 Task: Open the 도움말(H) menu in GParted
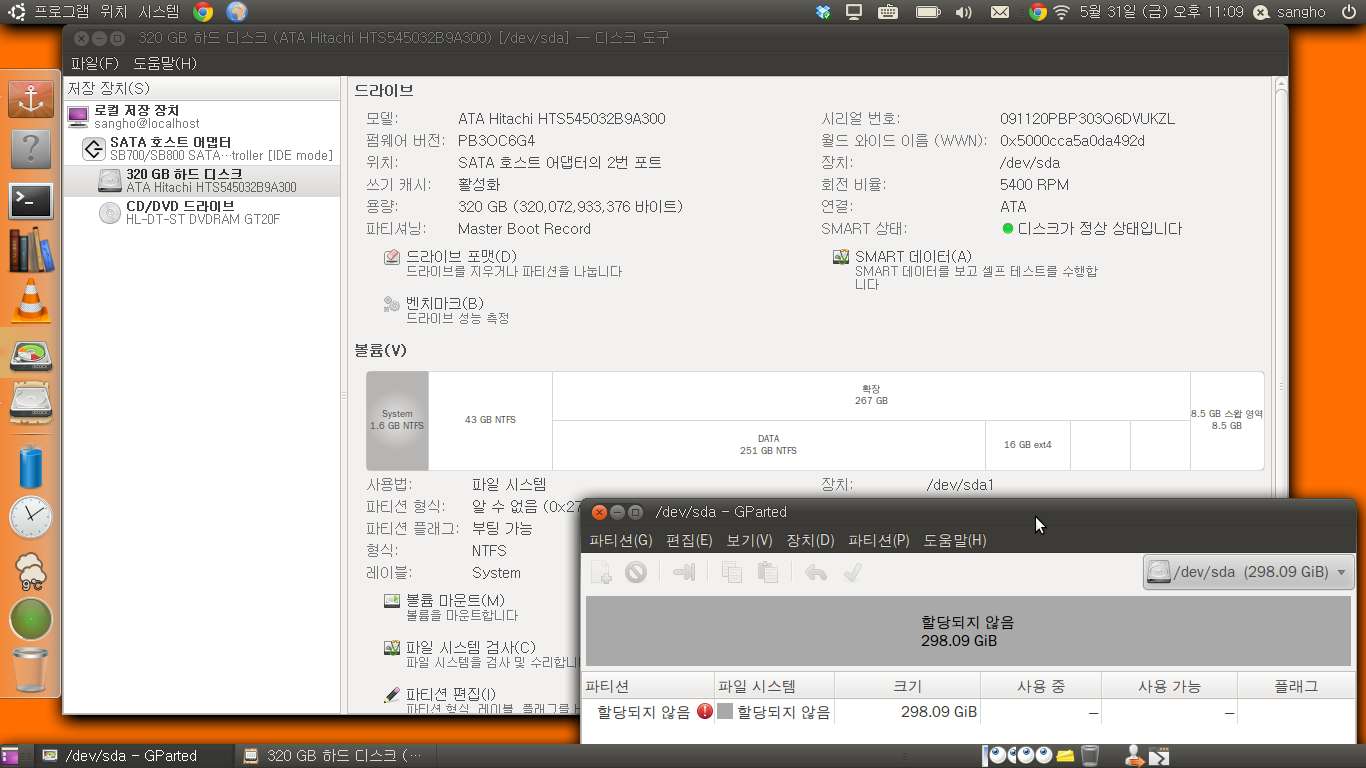click(x=955, y=540)
